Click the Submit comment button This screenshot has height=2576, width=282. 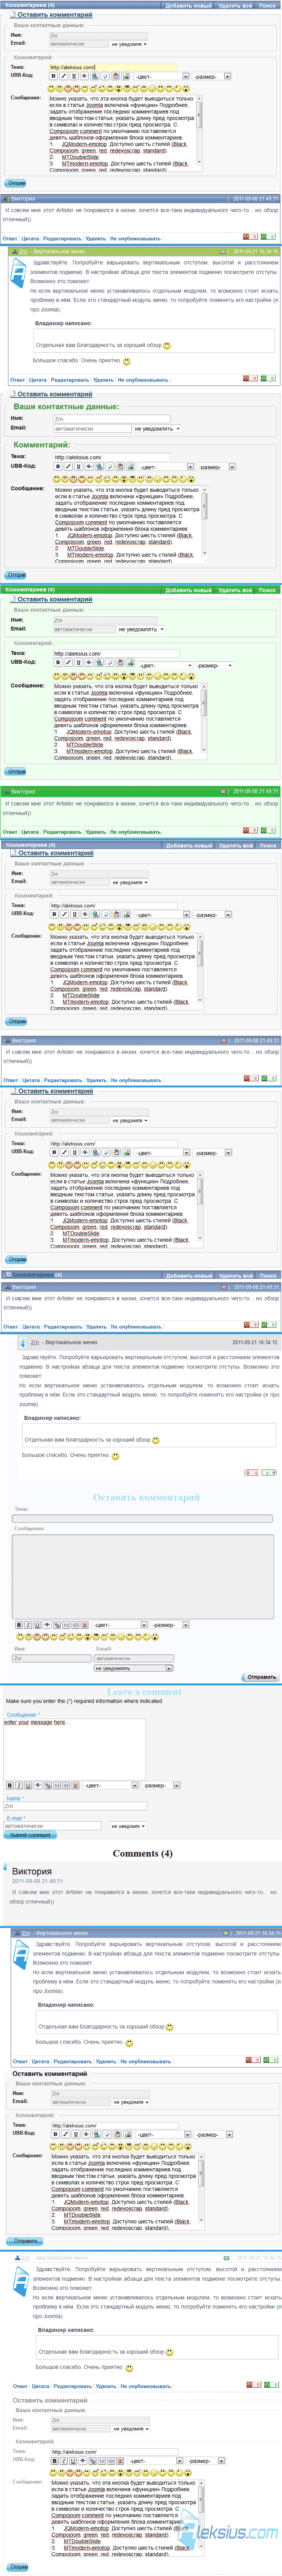30,1835
